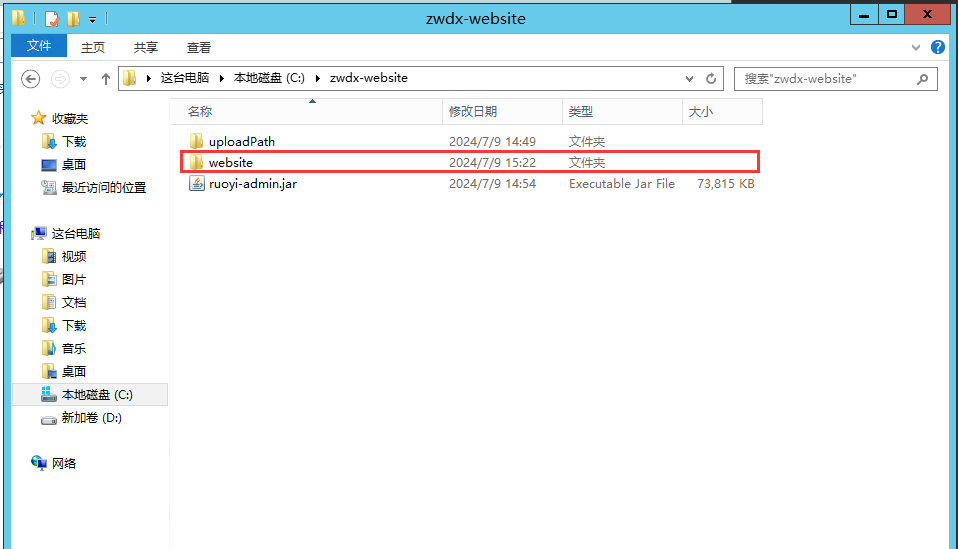Viewport: 958px width, 549px height.
Task: Open the Help question mark icon
Action: pyautogui.click(x=938, y=47)
